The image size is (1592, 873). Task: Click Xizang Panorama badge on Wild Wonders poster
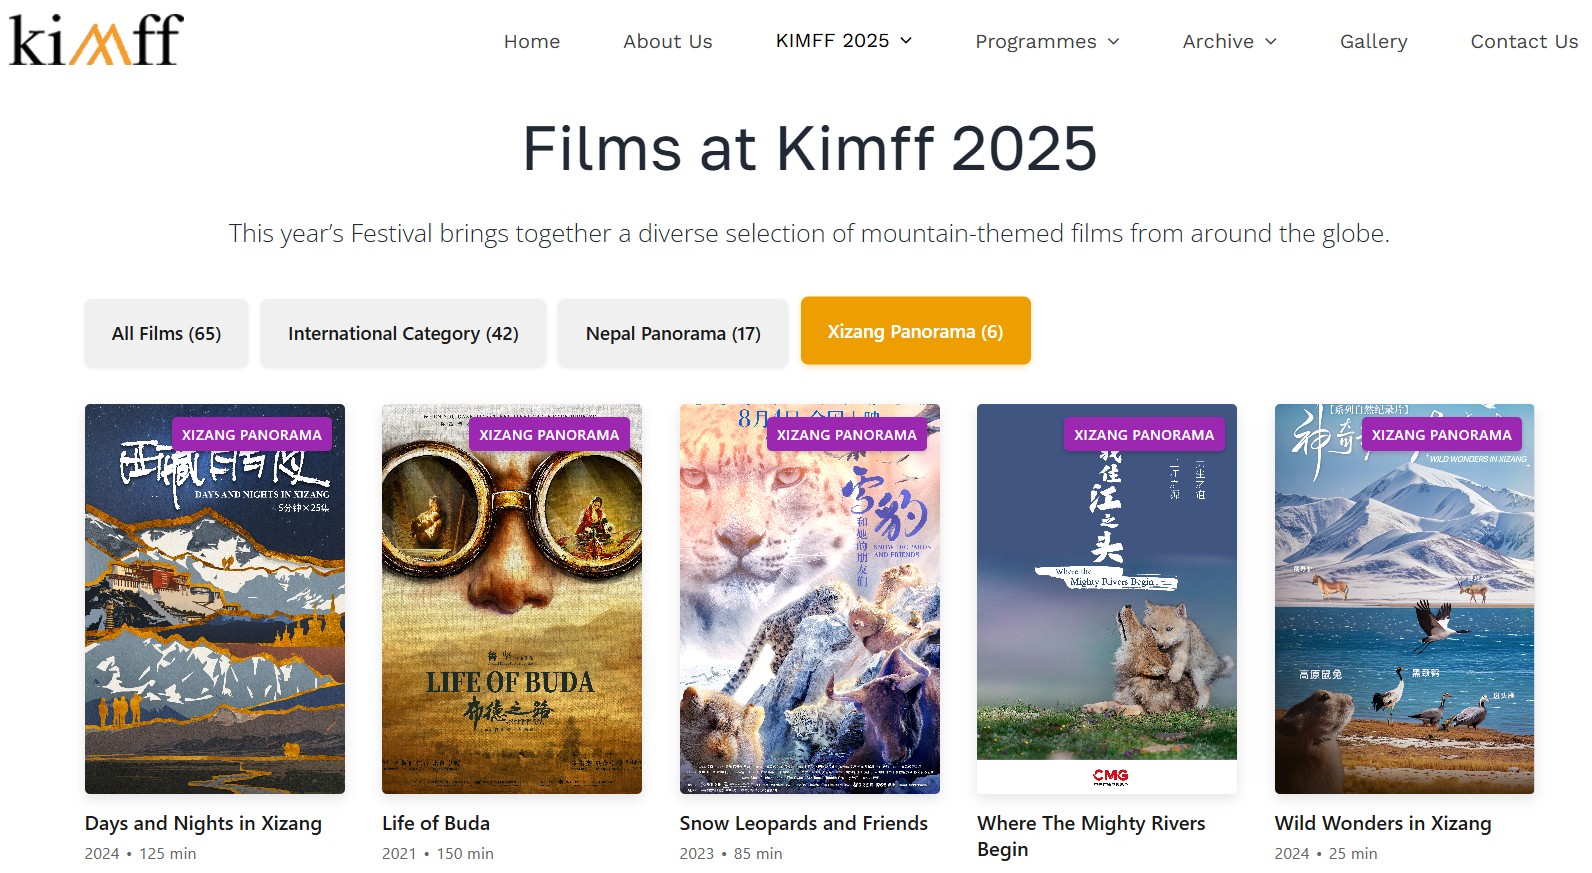click(x=1442, y=434)
